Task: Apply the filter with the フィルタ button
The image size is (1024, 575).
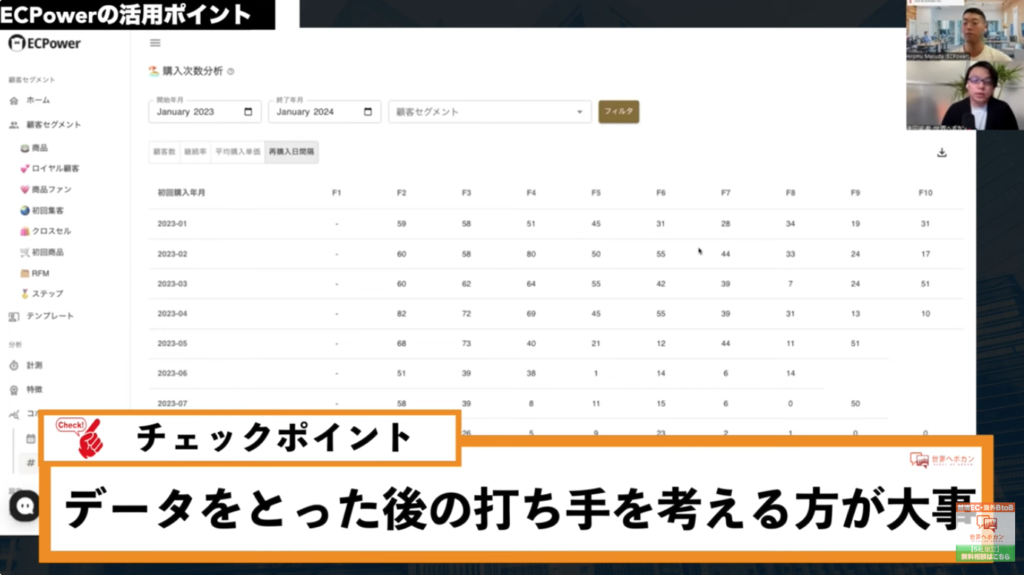Action: pyautogui.click(x=618, y=112)
